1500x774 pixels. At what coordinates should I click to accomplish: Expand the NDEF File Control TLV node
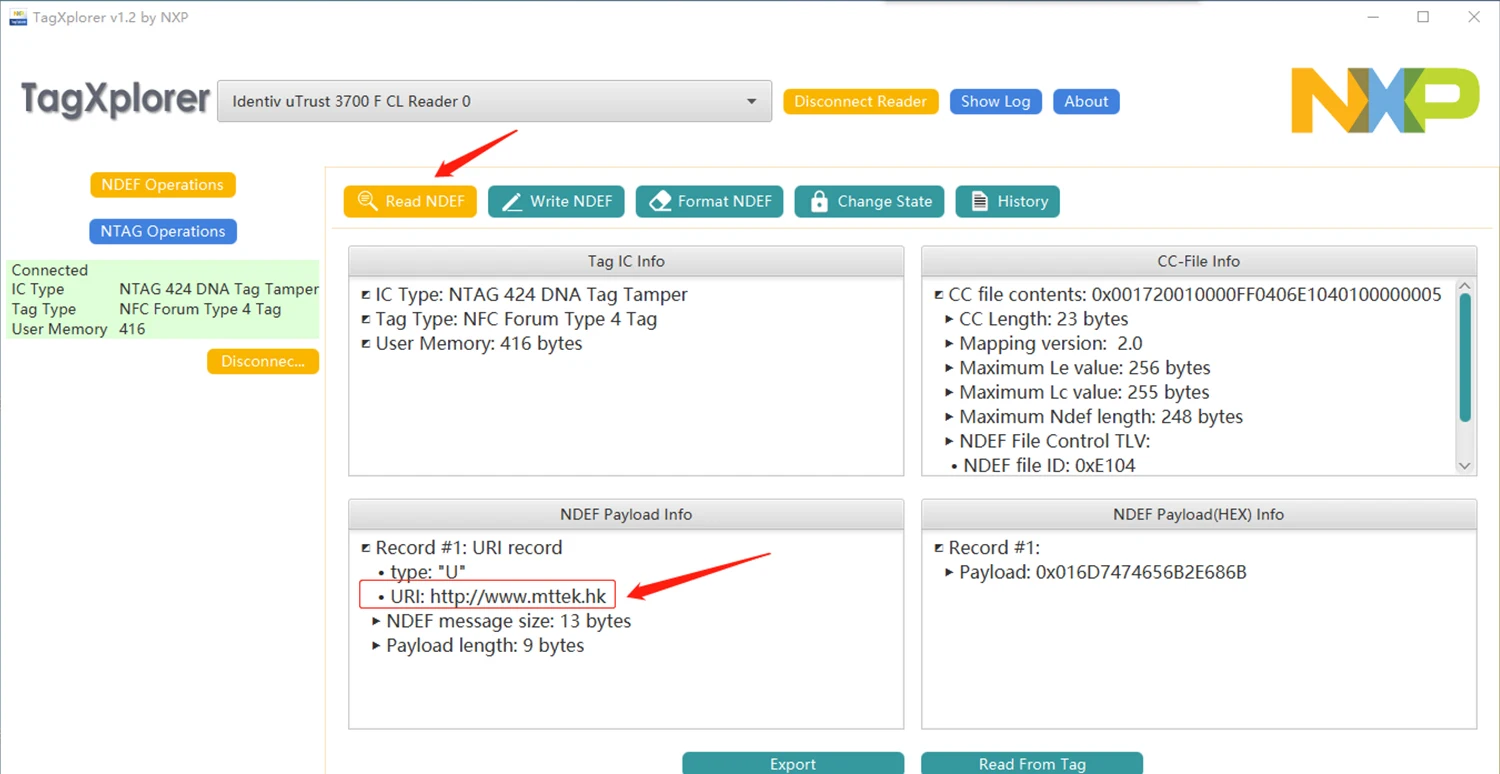(950, 441)
